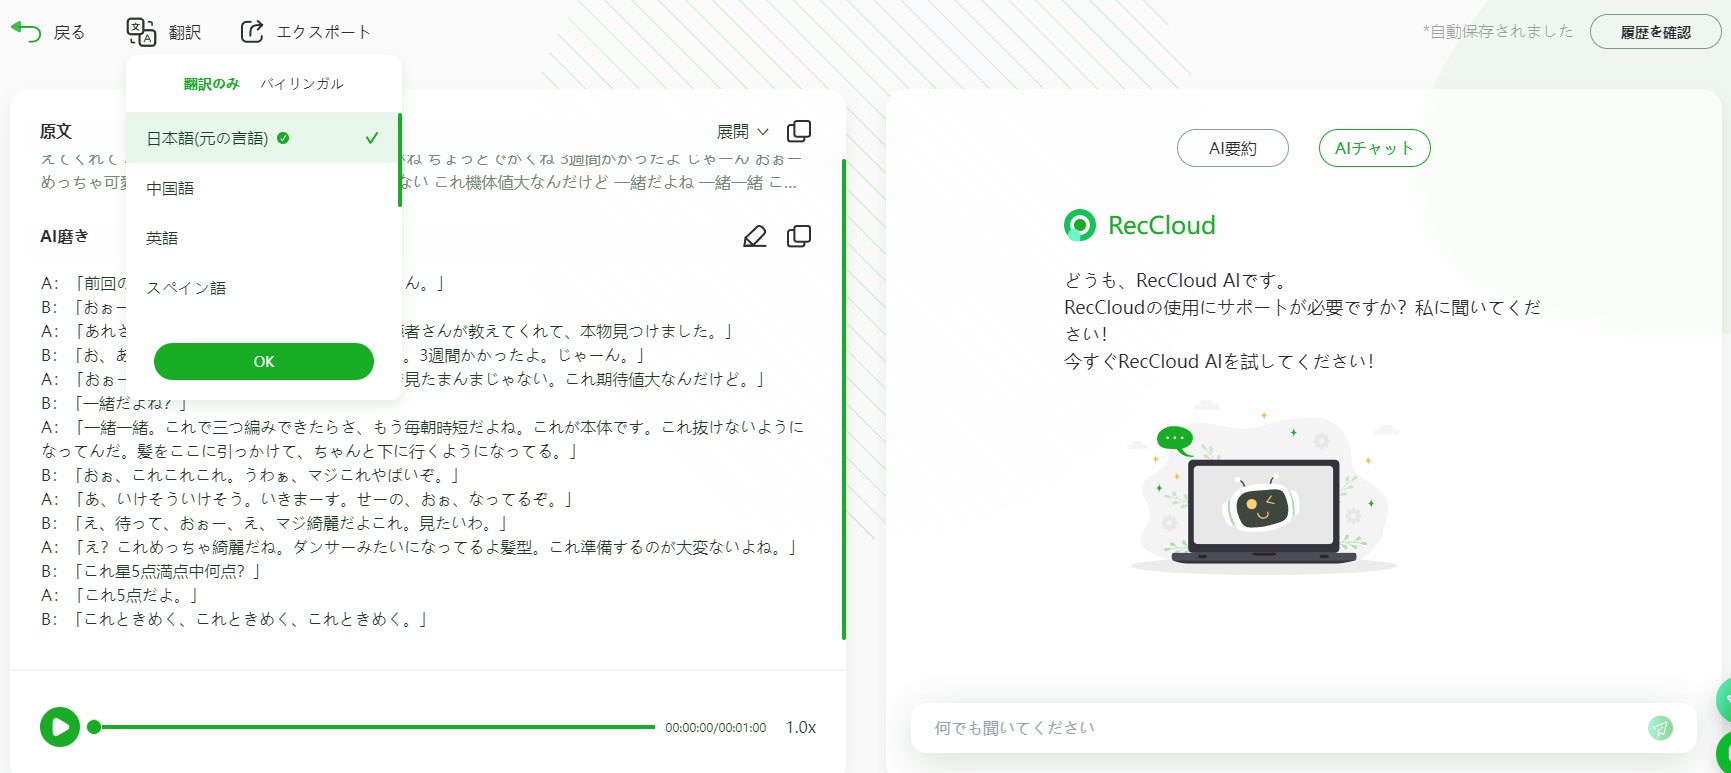Switch to 翻訳のみ tab
Image resolution: width=1731 pixels, height=773 pixels.
pos(211,84)
